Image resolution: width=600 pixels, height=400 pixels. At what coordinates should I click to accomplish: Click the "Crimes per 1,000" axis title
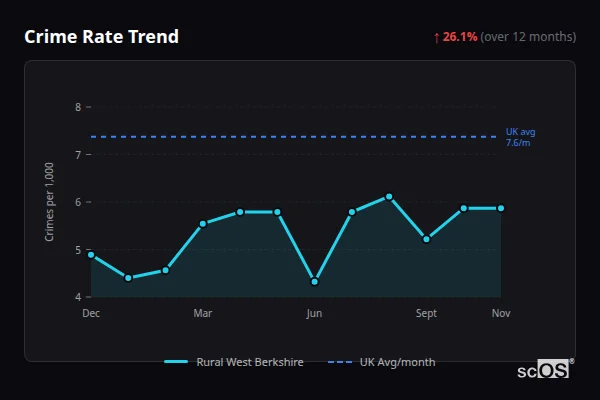click(x=49, y=202)
